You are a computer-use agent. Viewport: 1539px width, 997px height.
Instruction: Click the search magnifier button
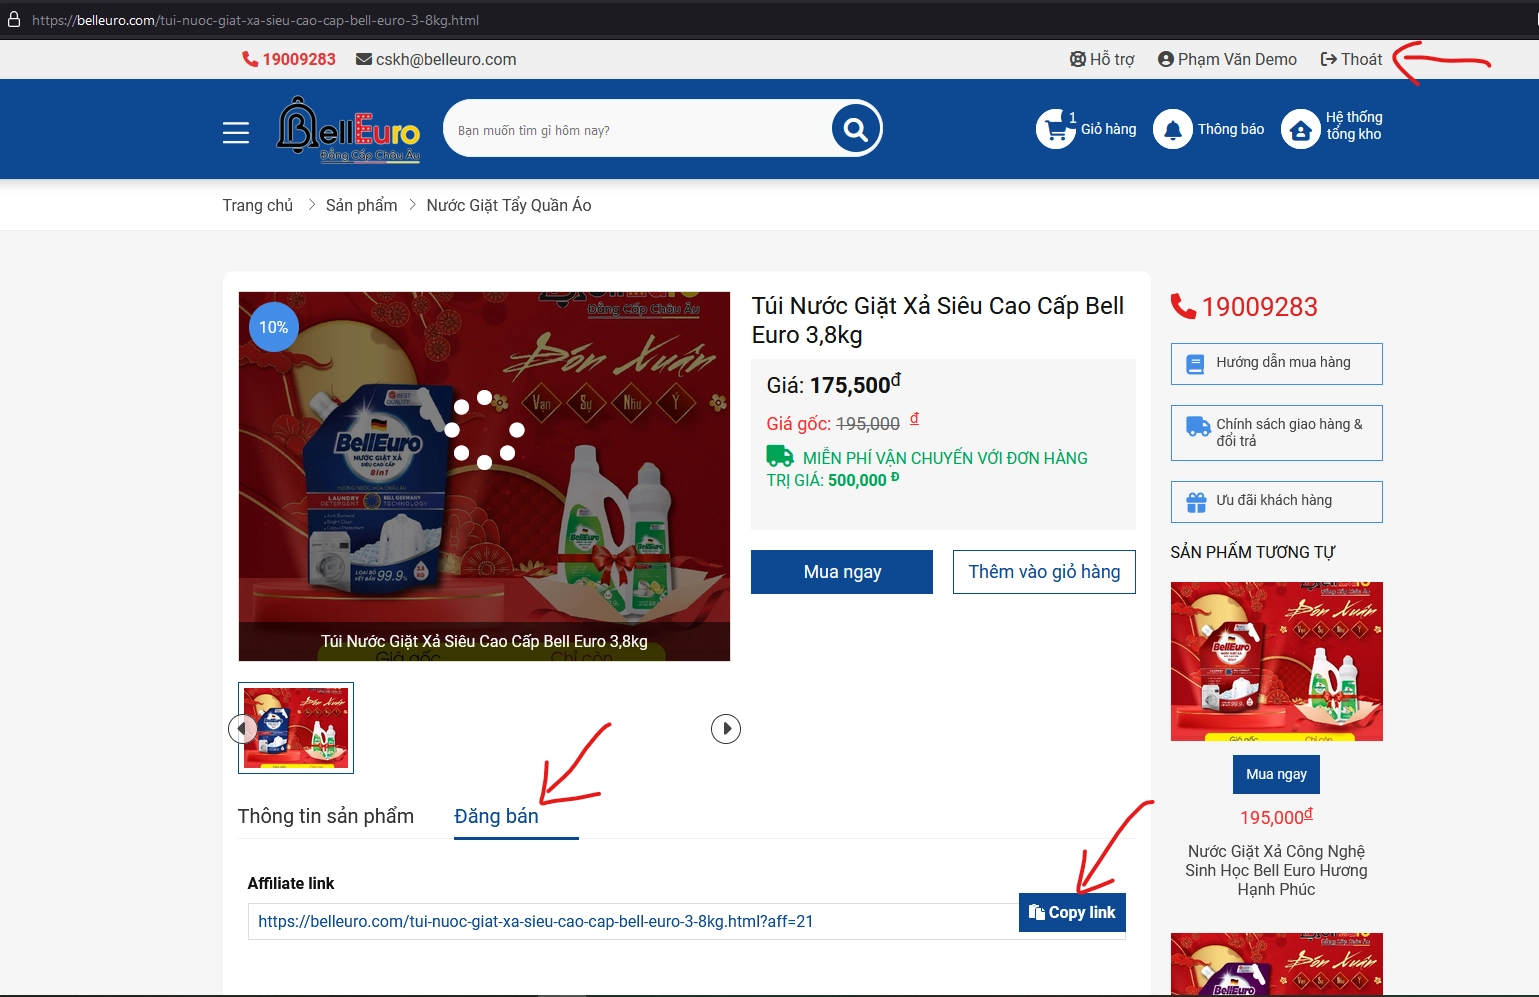[855, 129]
